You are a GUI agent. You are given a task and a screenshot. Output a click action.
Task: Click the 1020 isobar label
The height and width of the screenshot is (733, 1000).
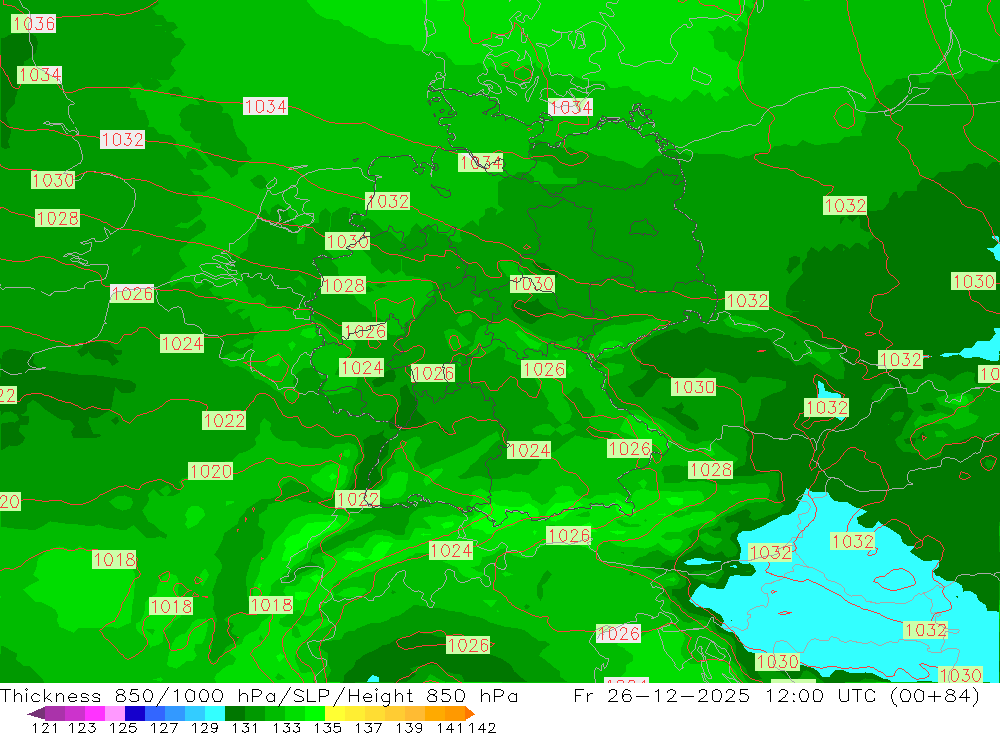pyautogui.click(x=210, y=471)
